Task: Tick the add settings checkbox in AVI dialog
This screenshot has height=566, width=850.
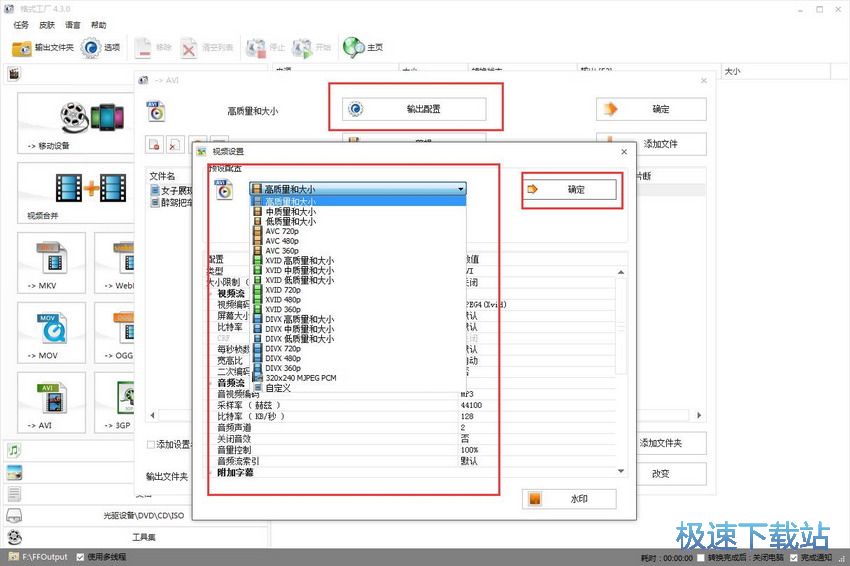Action: (x=151, y=445)
